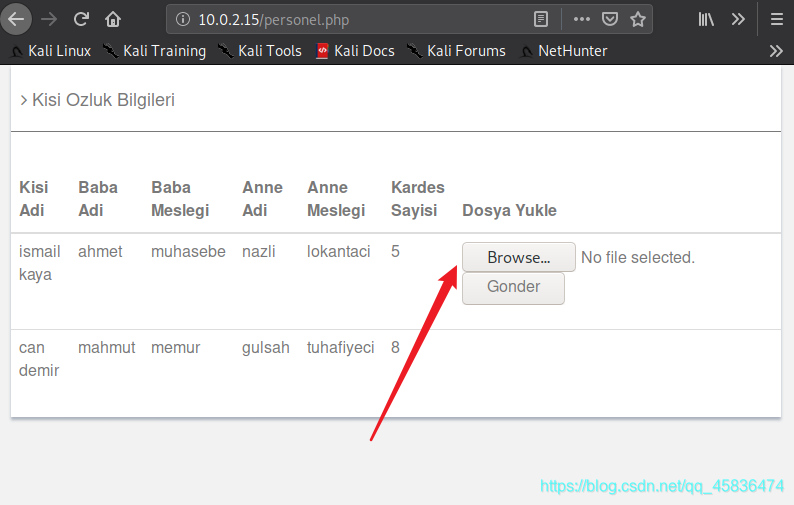Screen dimensions: 794x505
Task: Click the Baba Adi column header
Action: pos(98,199)
